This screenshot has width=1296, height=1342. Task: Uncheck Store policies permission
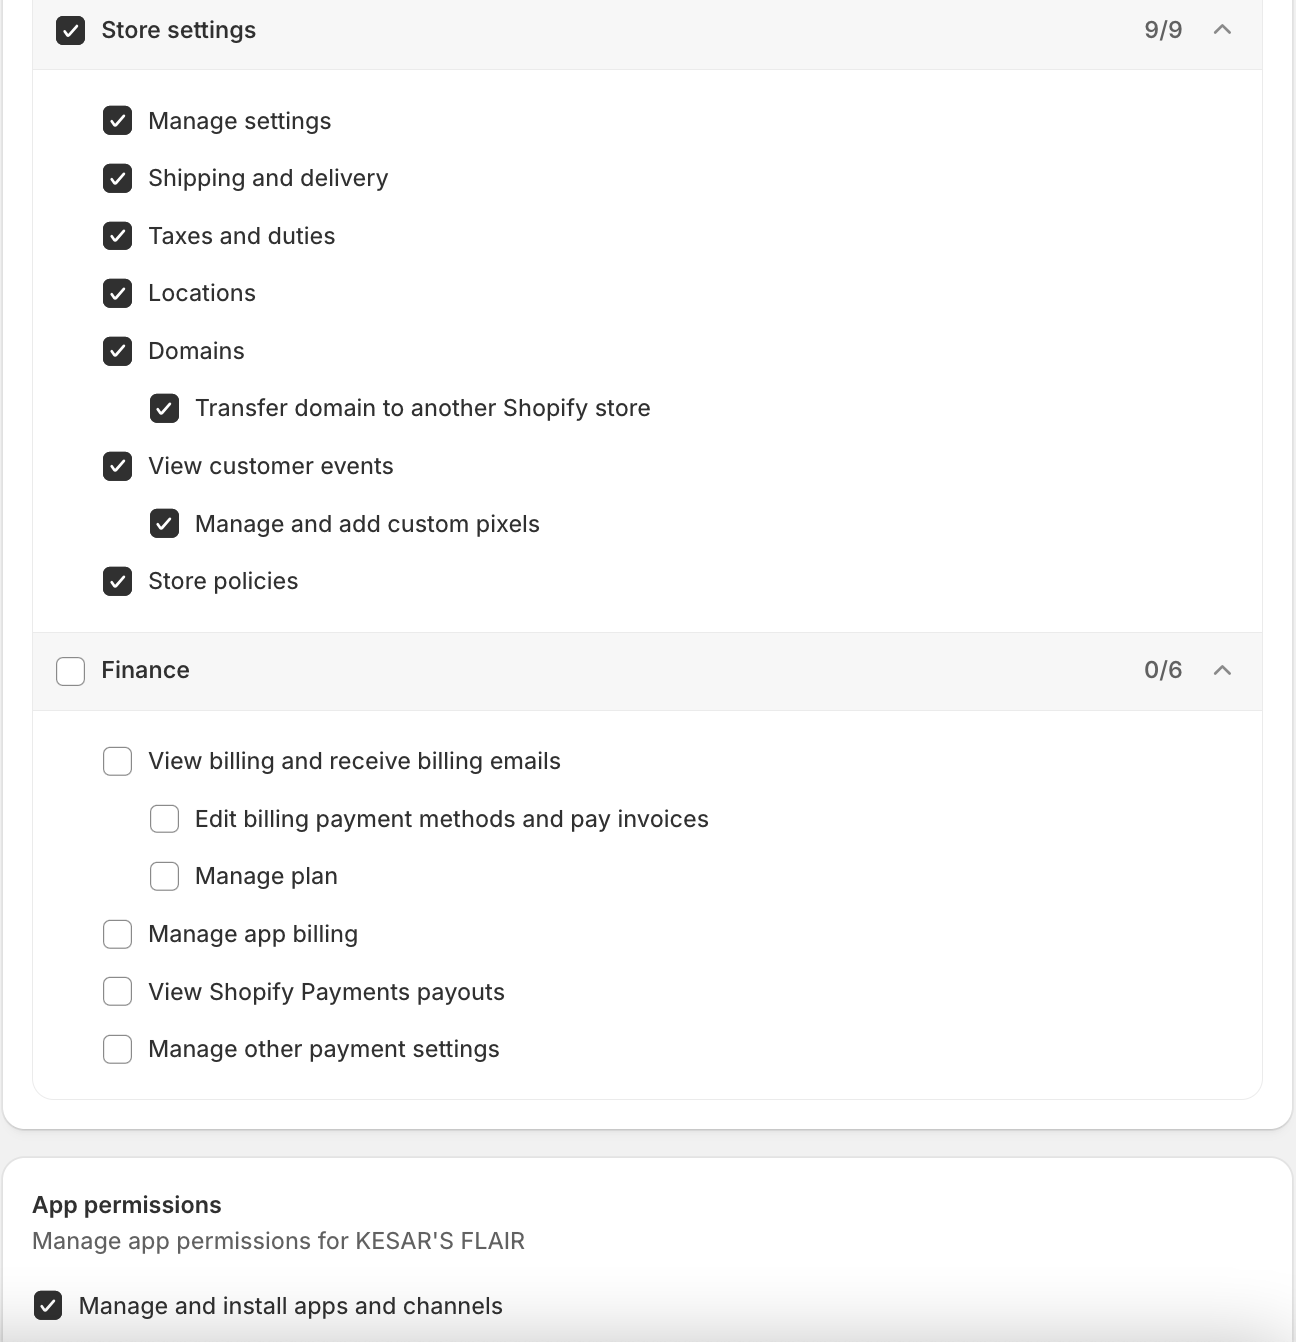pos(117,582)
